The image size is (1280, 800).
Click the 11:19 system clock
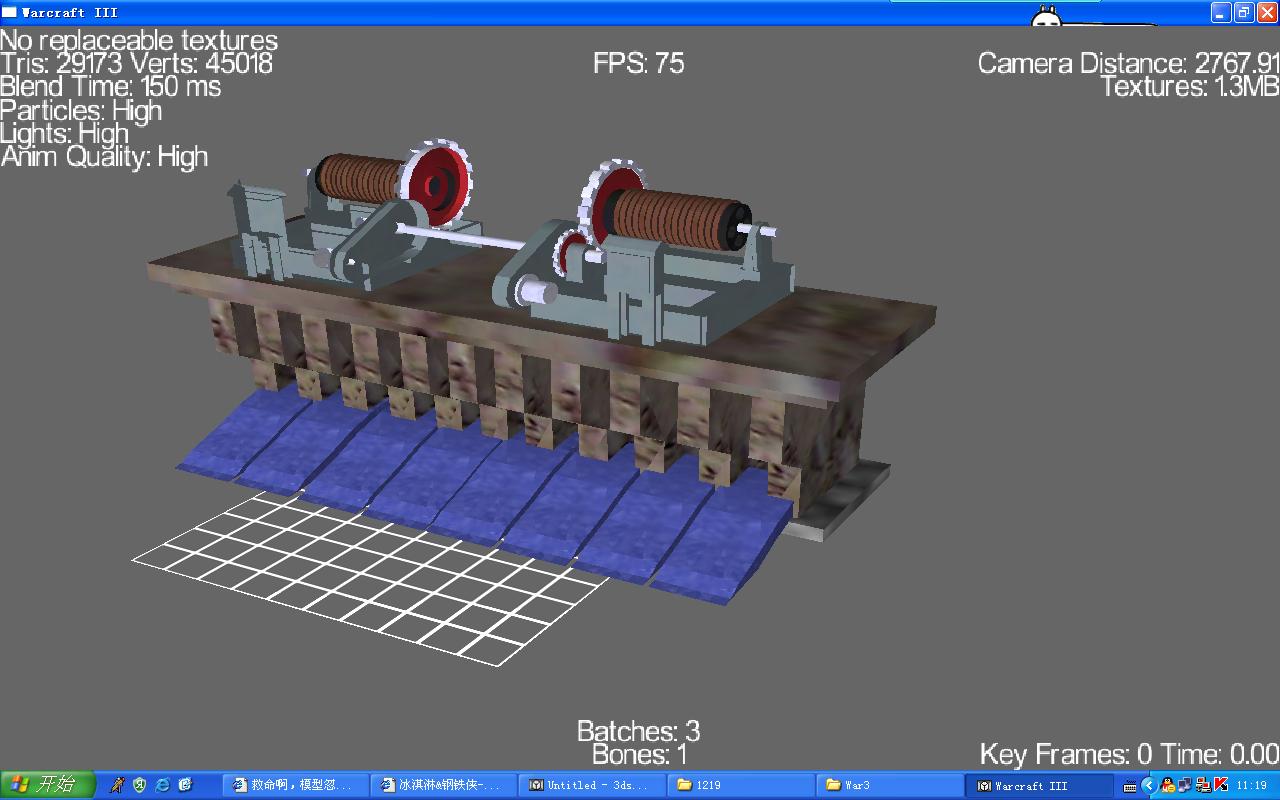(1252, 786)
